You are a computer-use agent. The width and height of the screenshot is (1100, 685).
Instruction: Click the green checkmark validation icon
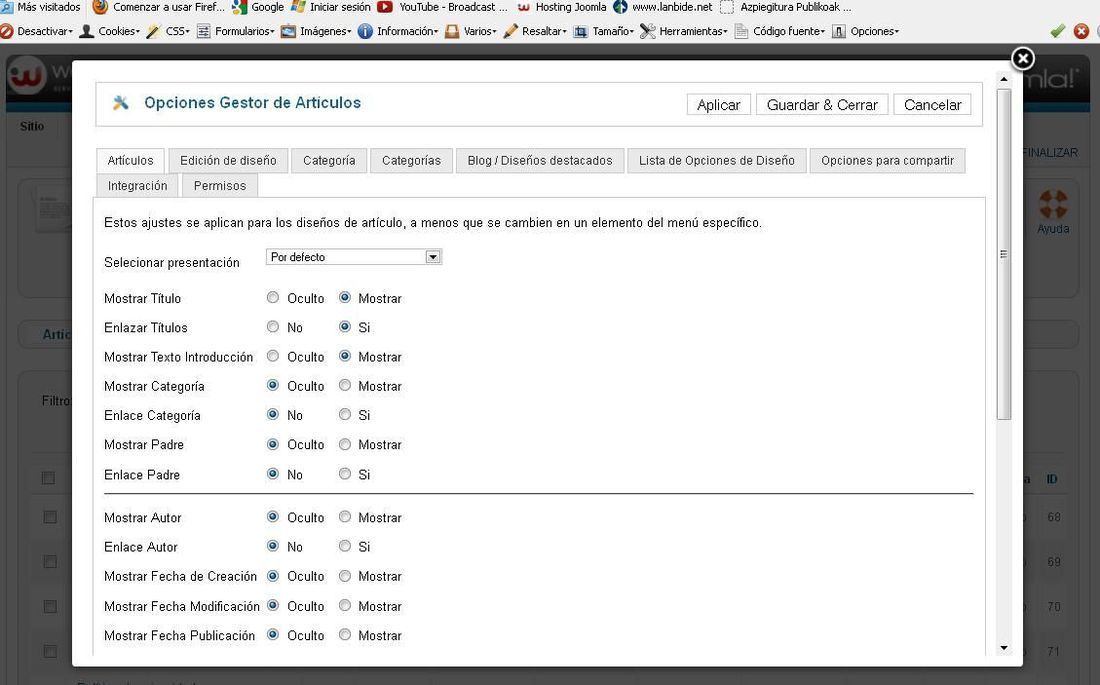1058,31
